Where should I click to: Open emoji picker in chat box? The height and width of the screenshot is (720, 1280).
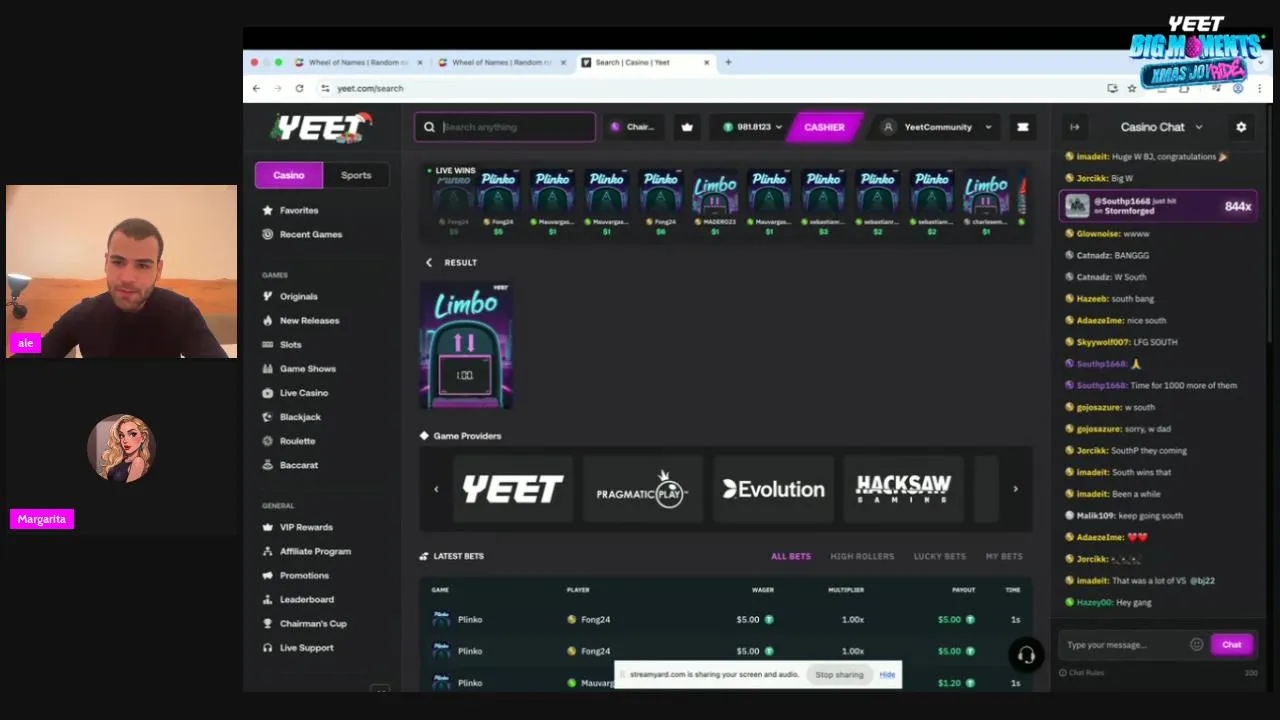(x=1196, y=644)
